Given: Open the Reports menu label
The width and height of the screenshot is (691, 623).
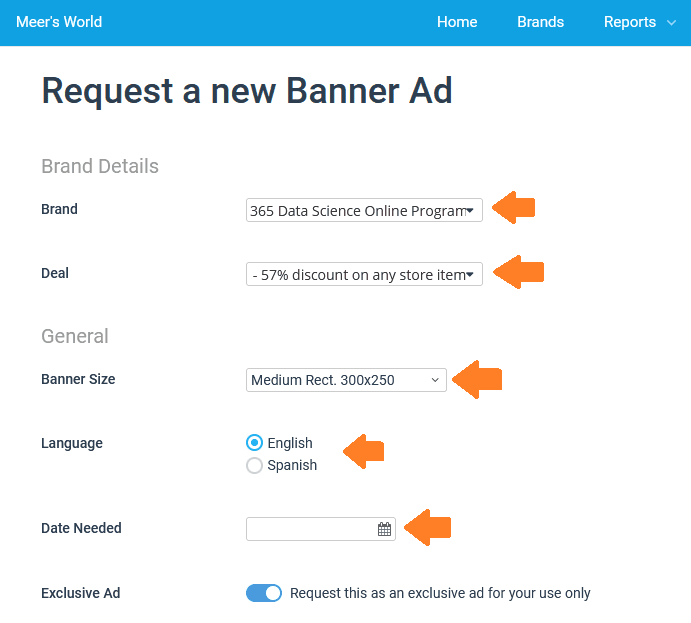Looking at the screenshot, I should click(629, 22).
